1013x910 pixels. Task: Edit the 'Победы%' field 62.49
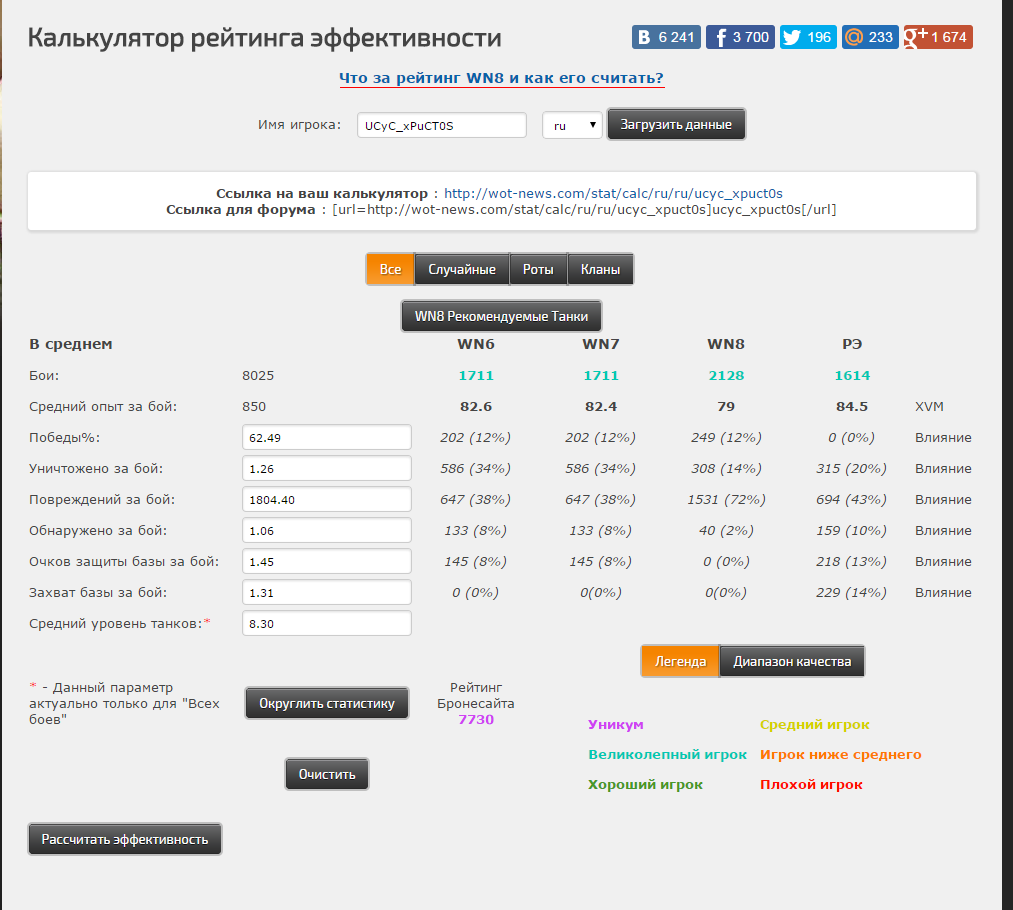[327, 437]
